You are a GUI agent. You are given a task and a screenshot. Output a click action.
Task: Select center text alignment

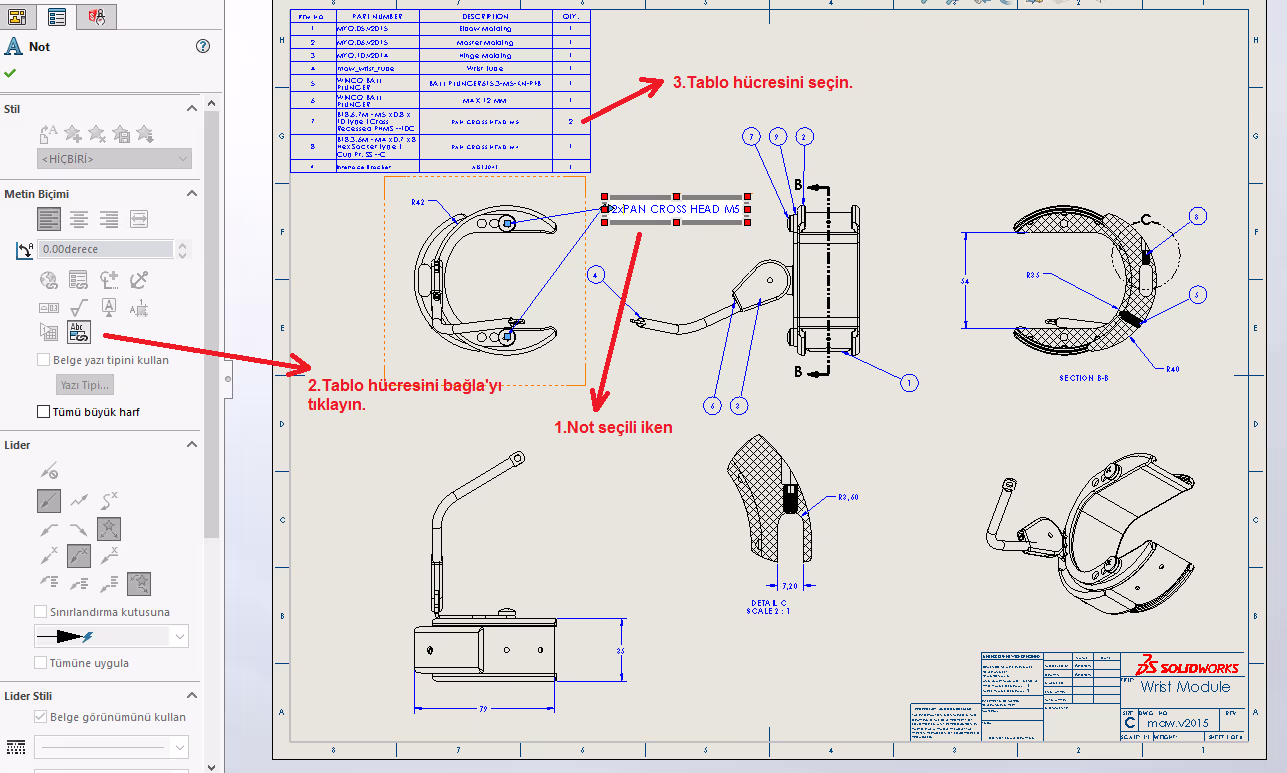[79, 219]
